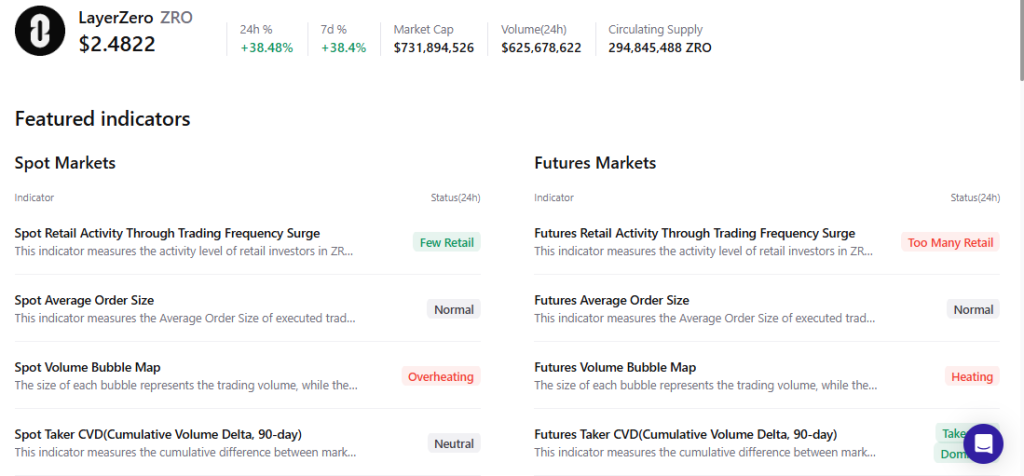Open Spot Volume Bubble Map indicator

[x=87, y=367]
